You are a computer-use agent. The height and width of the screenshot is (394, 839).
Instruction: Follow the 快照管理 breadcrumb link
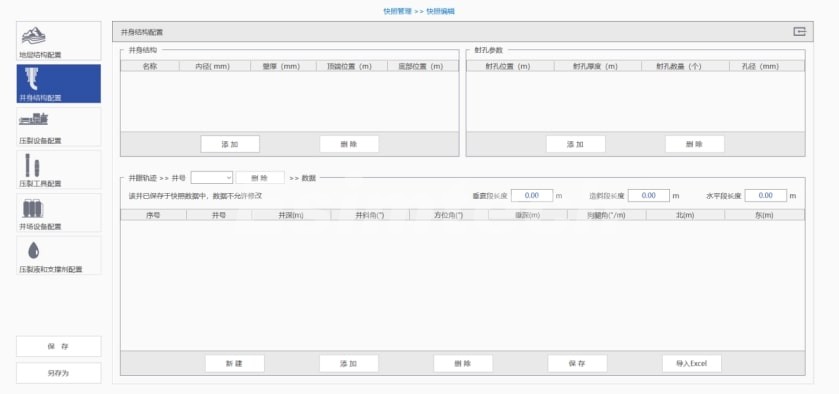coord(397,11)
